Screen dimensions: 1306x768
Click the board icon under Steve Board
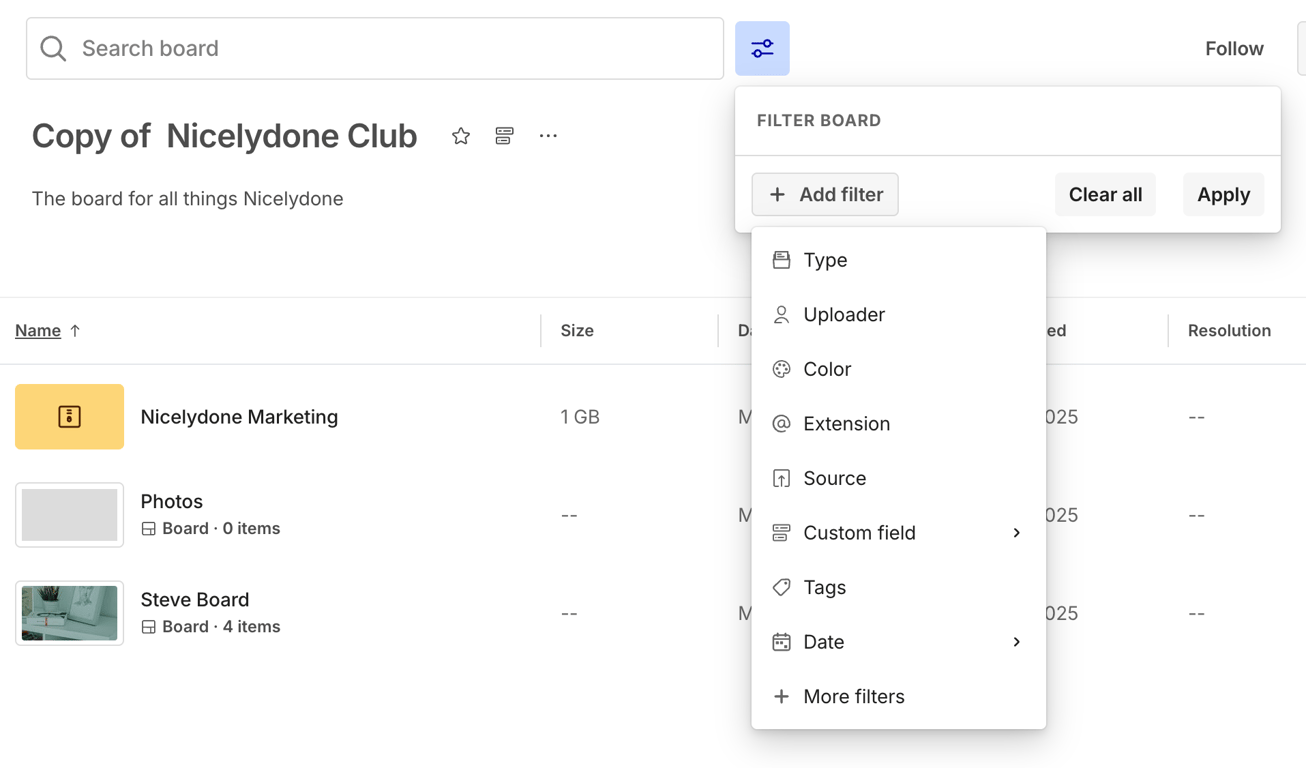pyautogui.click(x=148, y=627)
